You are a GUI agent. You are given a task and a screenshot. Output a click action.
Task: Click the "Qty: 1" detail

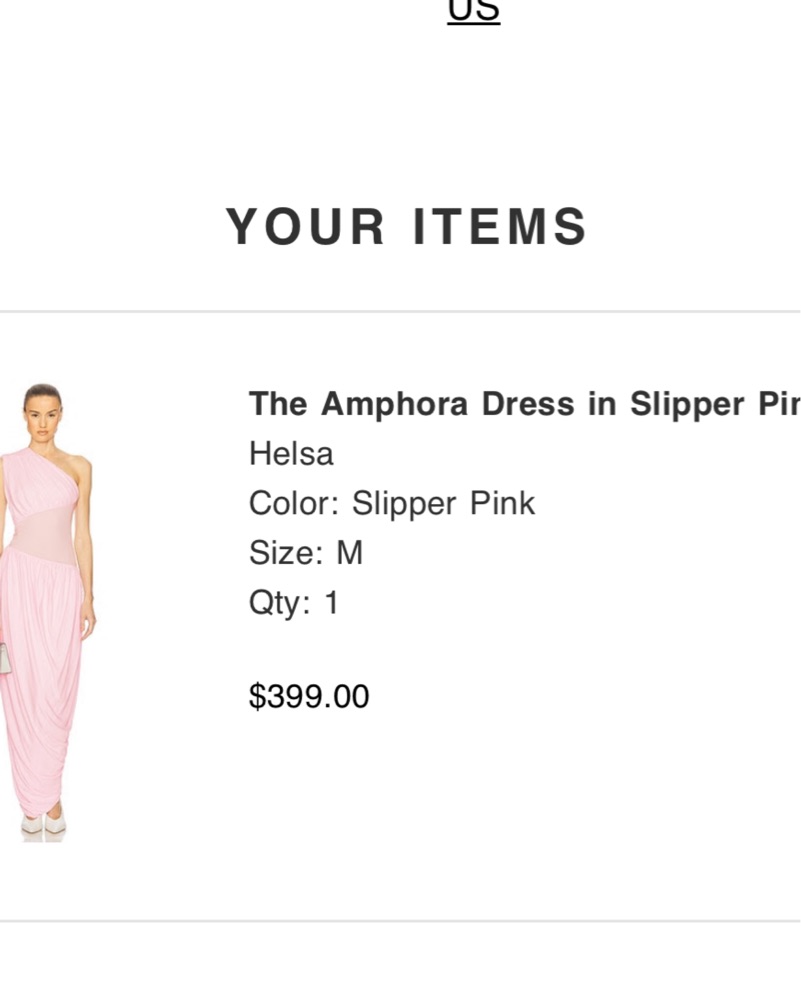click(294, 602)
